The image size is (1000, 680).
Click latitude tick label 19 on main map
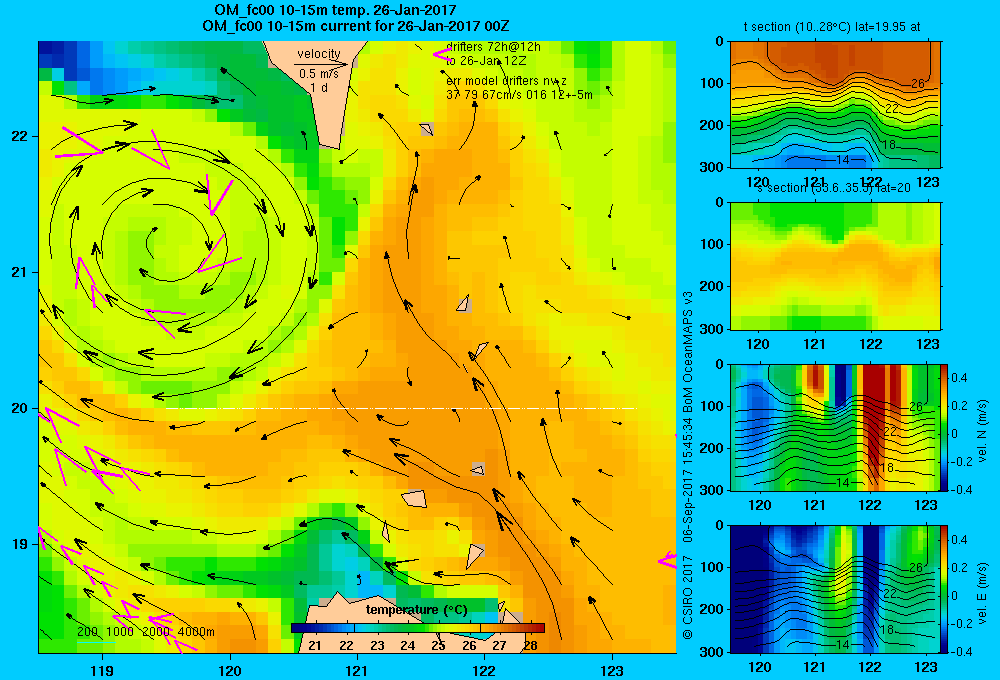(20, 544)
